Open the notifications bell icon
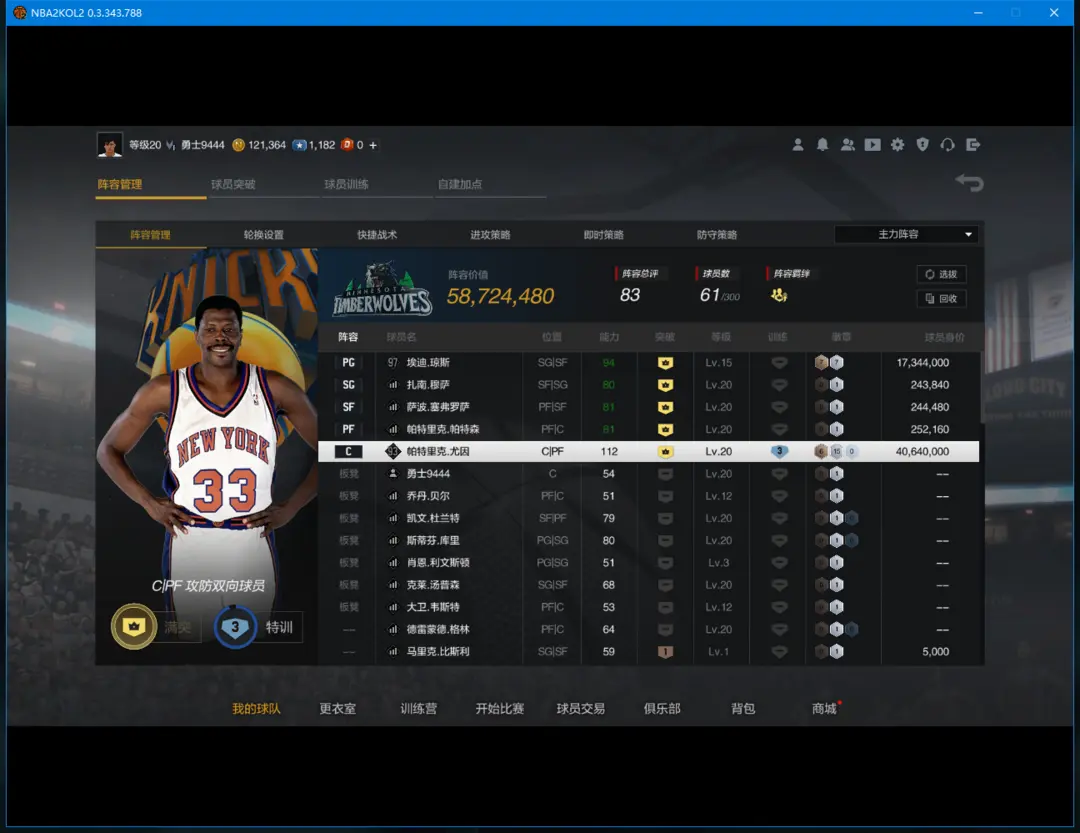 tap(822, 145)
